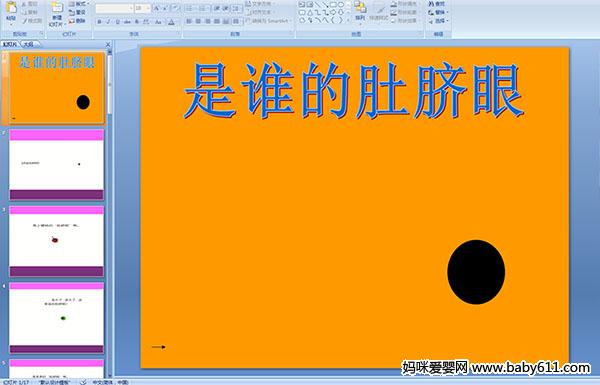Viewport: 600px width, 385px height.
Task: Click the Find icon in the editing group
Action: (437, 4)
